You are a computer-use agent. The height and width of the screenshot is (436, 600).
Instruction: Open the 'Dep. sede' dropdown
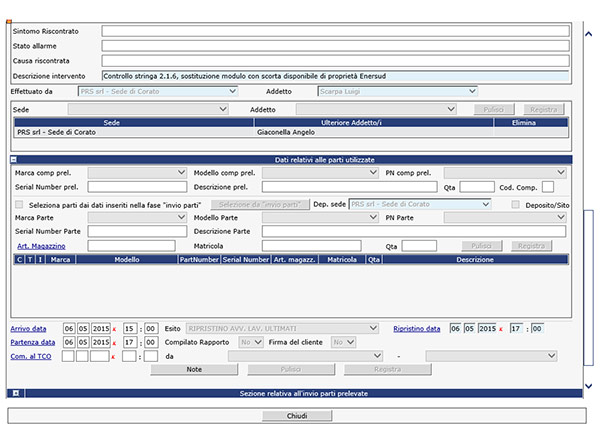coord(420,204)
